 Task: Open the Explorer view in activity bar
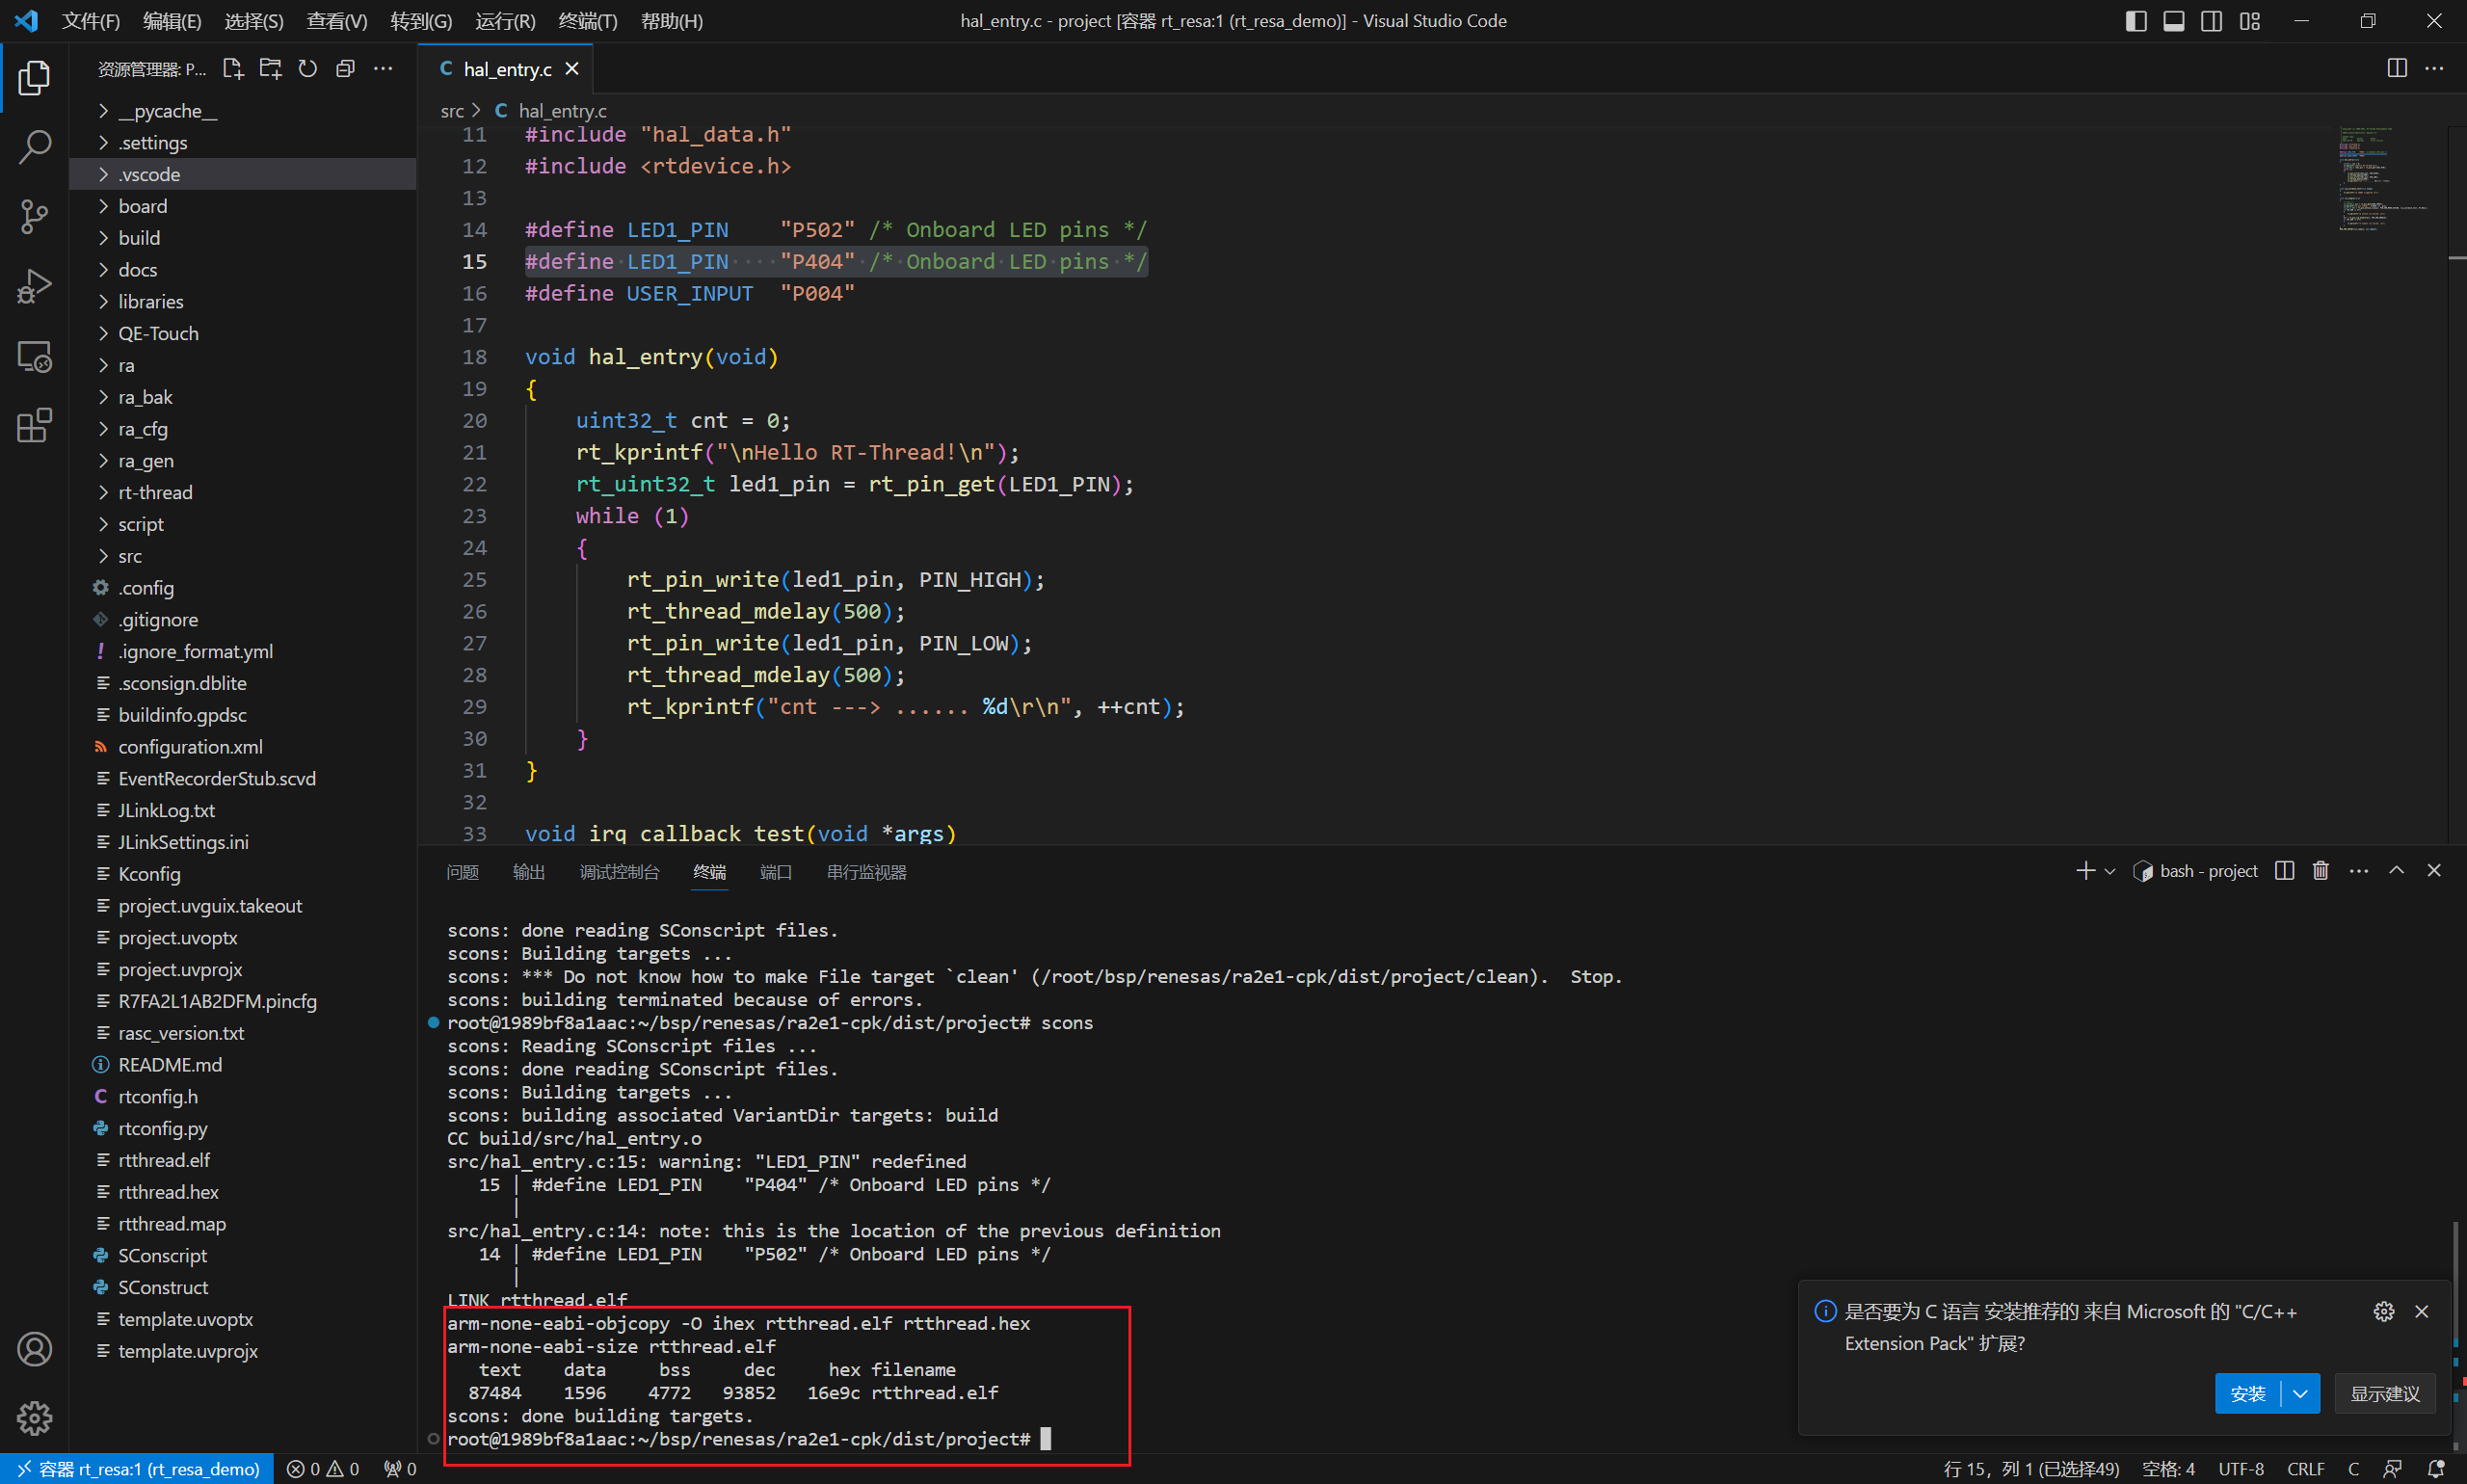pos(34,78)
